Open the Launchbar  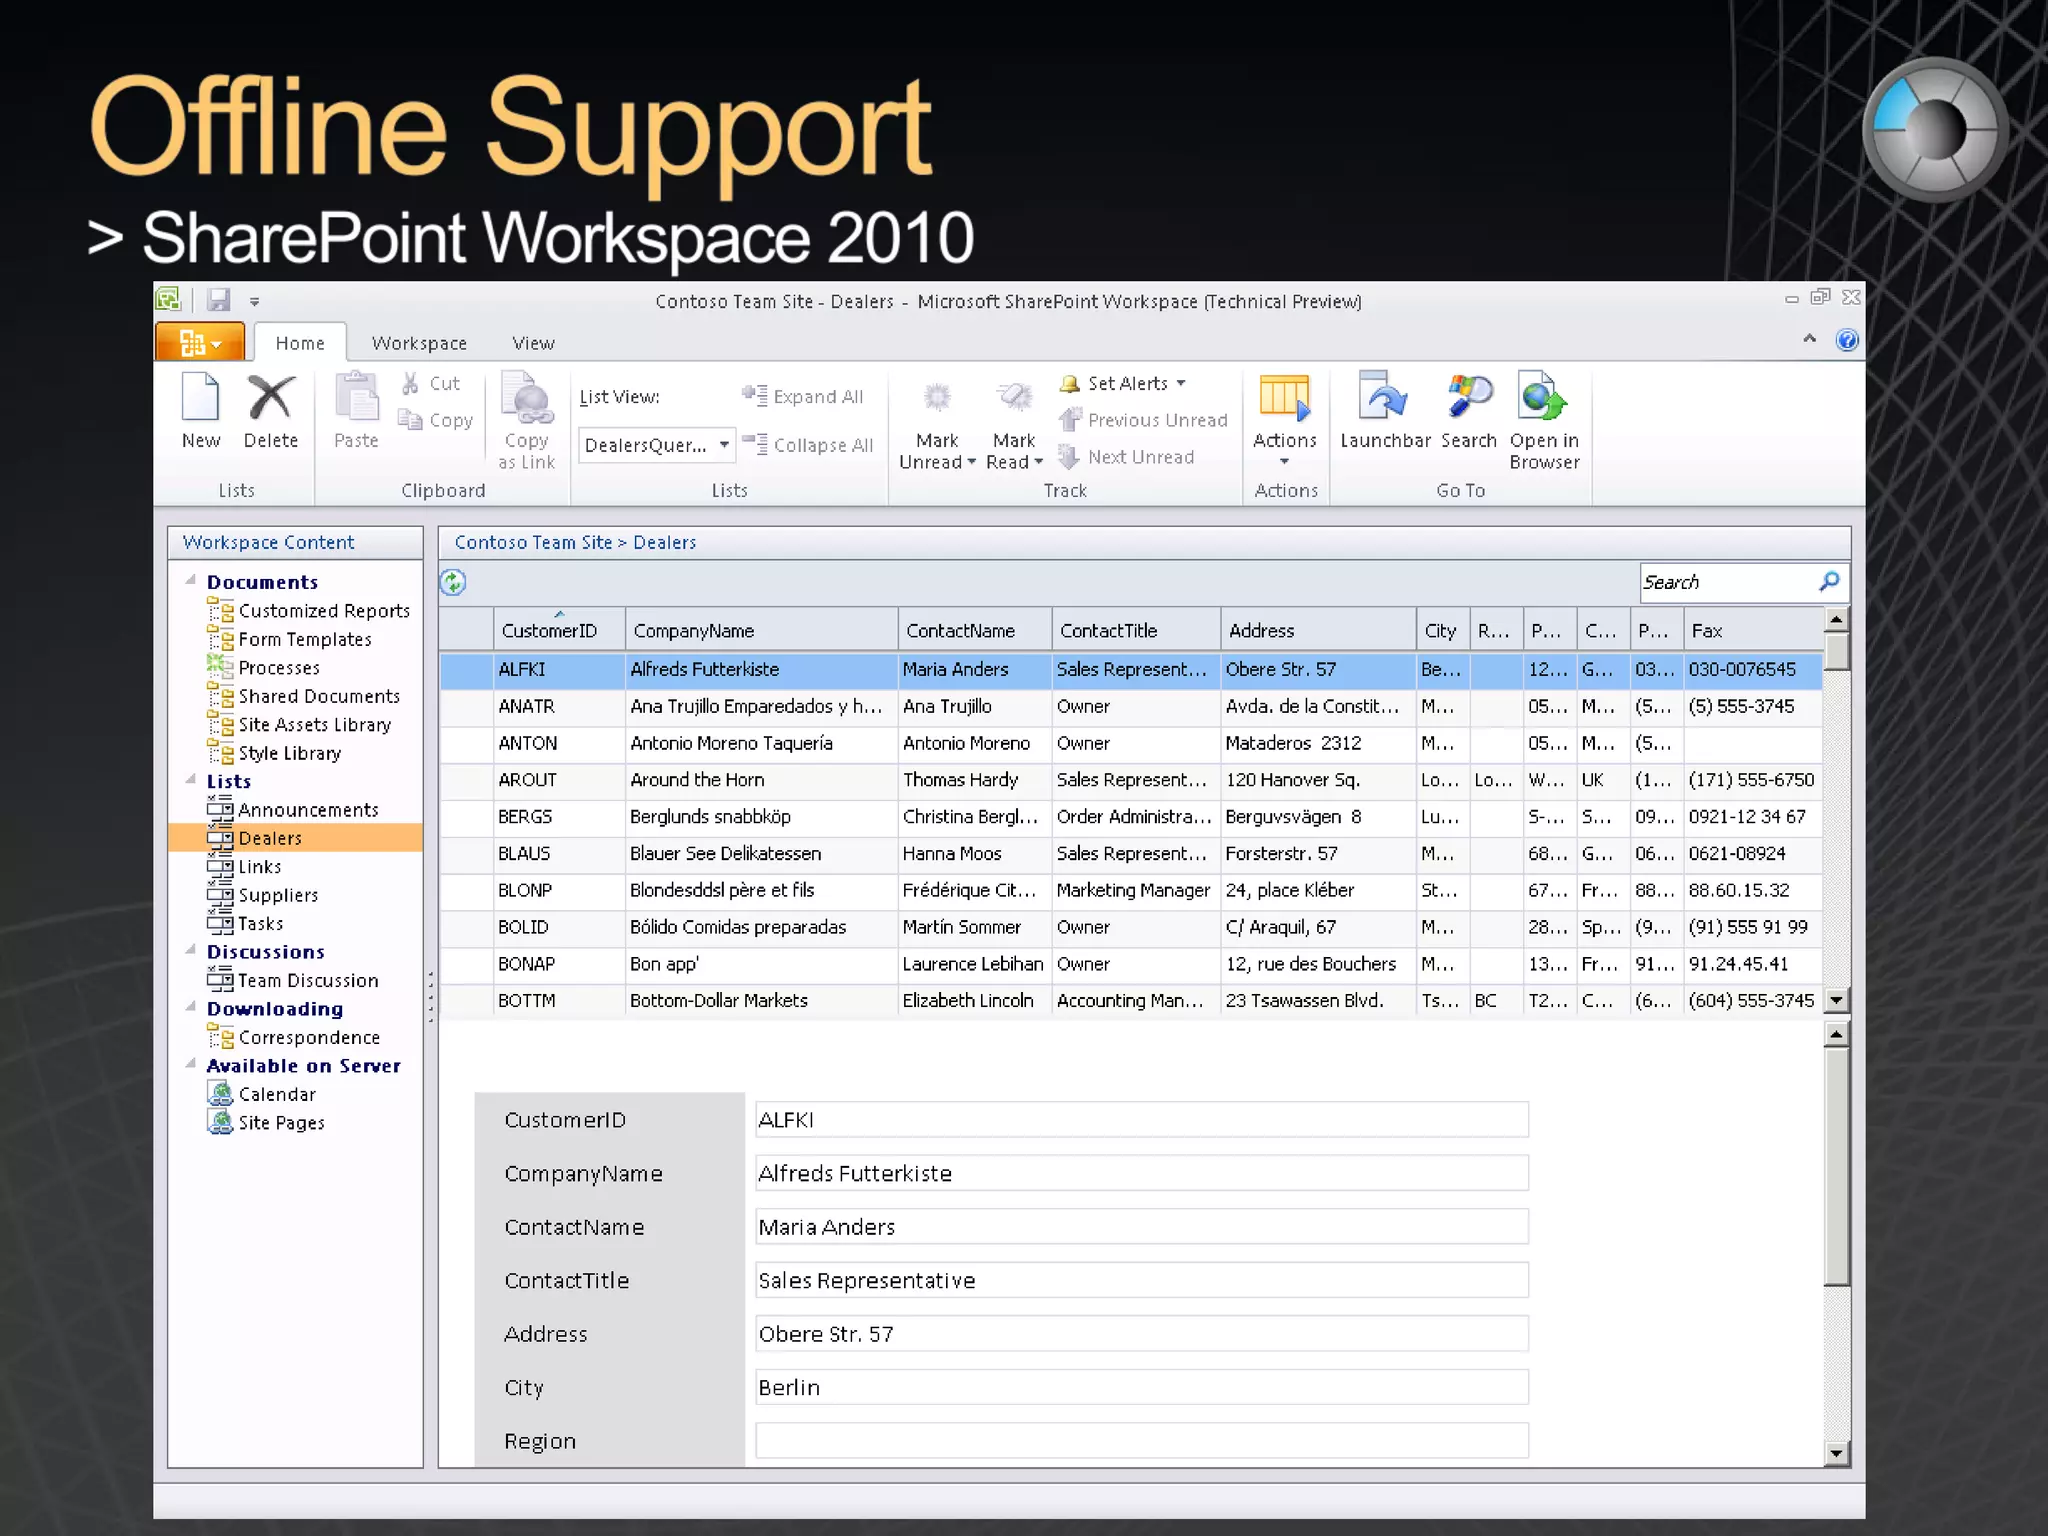click(1384, 399)
